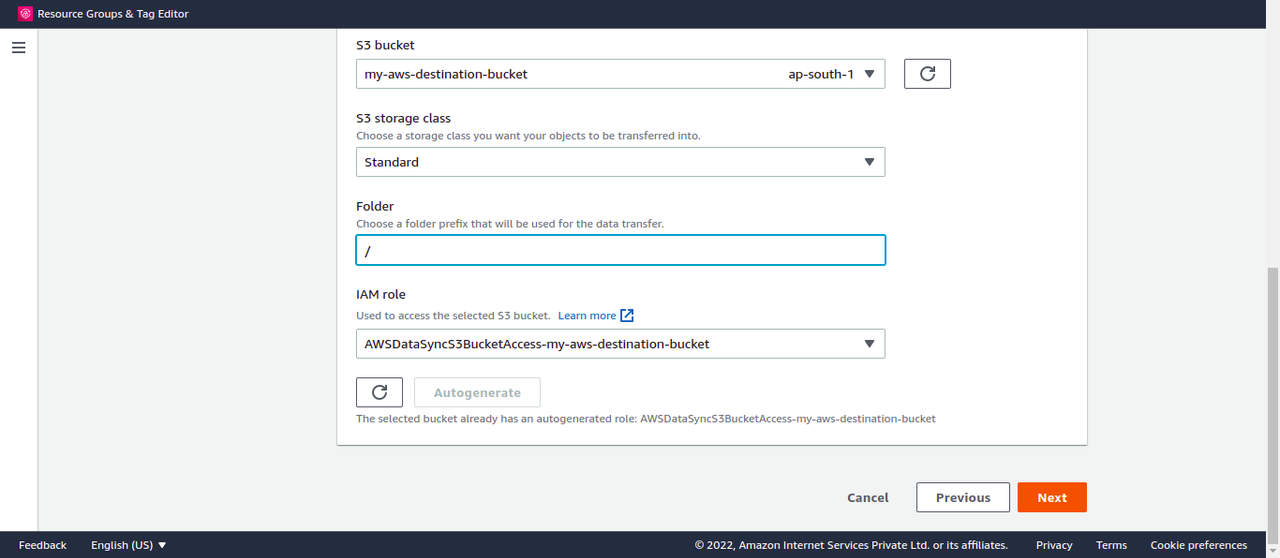Screen dimensions: 1280x558
Task: Cancel the location configuration
Action: pos(867,498)
